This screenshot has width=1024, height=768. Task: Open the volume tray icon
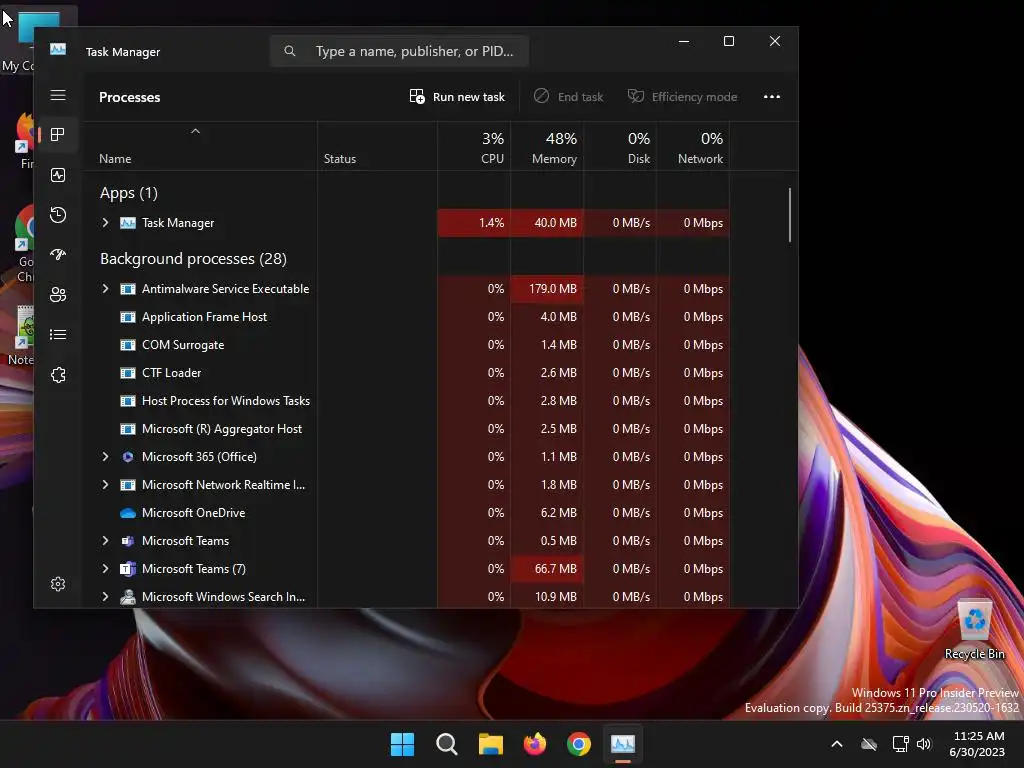point(923,744)
